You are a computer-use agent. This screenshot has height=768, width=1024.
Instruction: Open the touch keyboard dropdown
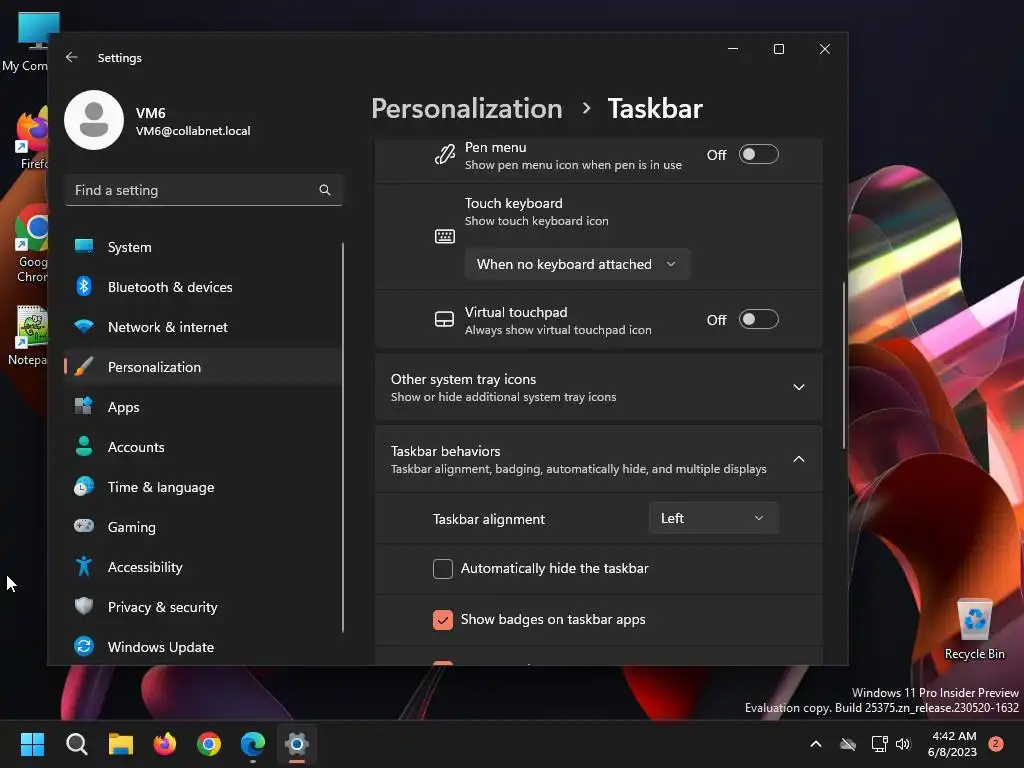point(577,264)
